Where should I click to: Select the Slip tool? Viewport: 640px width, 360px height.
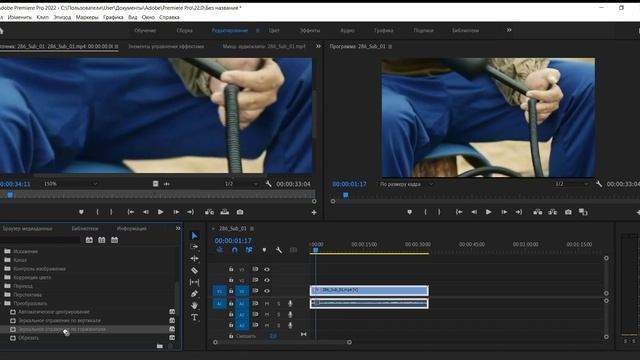(194, 282)
